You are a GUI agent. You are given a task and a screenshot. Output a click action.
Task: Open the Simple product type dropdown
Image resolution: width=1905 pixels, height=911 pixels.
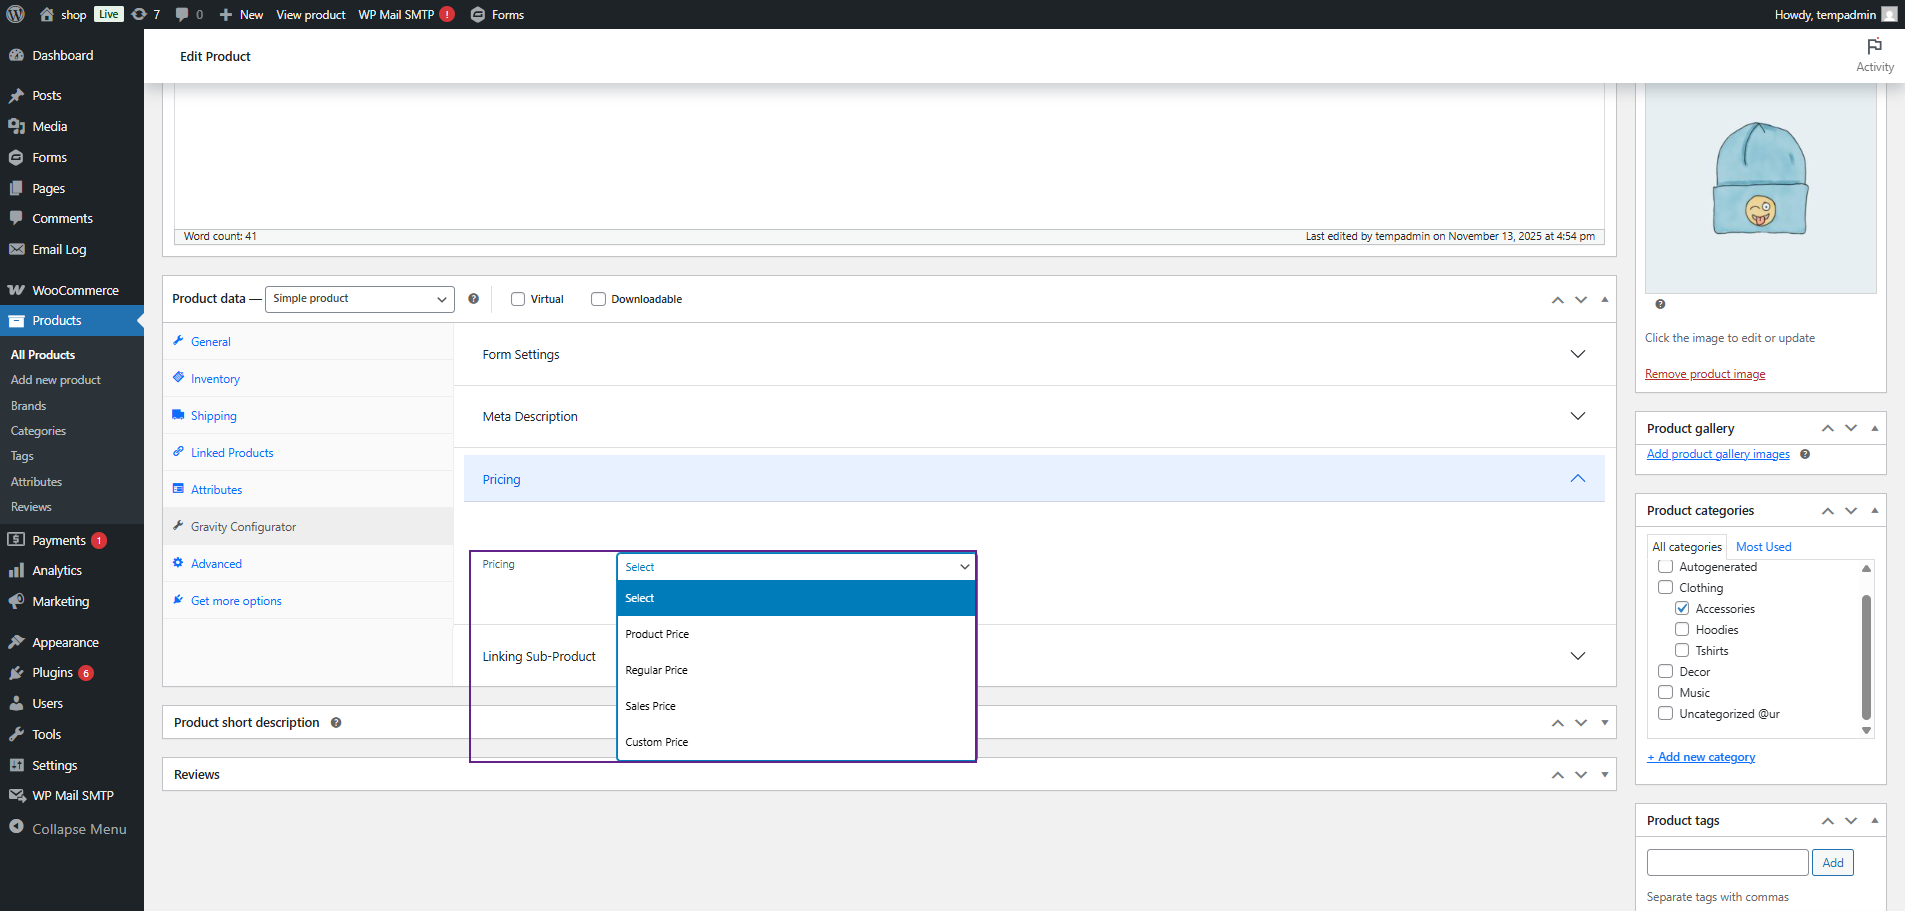tap(359, 299)
